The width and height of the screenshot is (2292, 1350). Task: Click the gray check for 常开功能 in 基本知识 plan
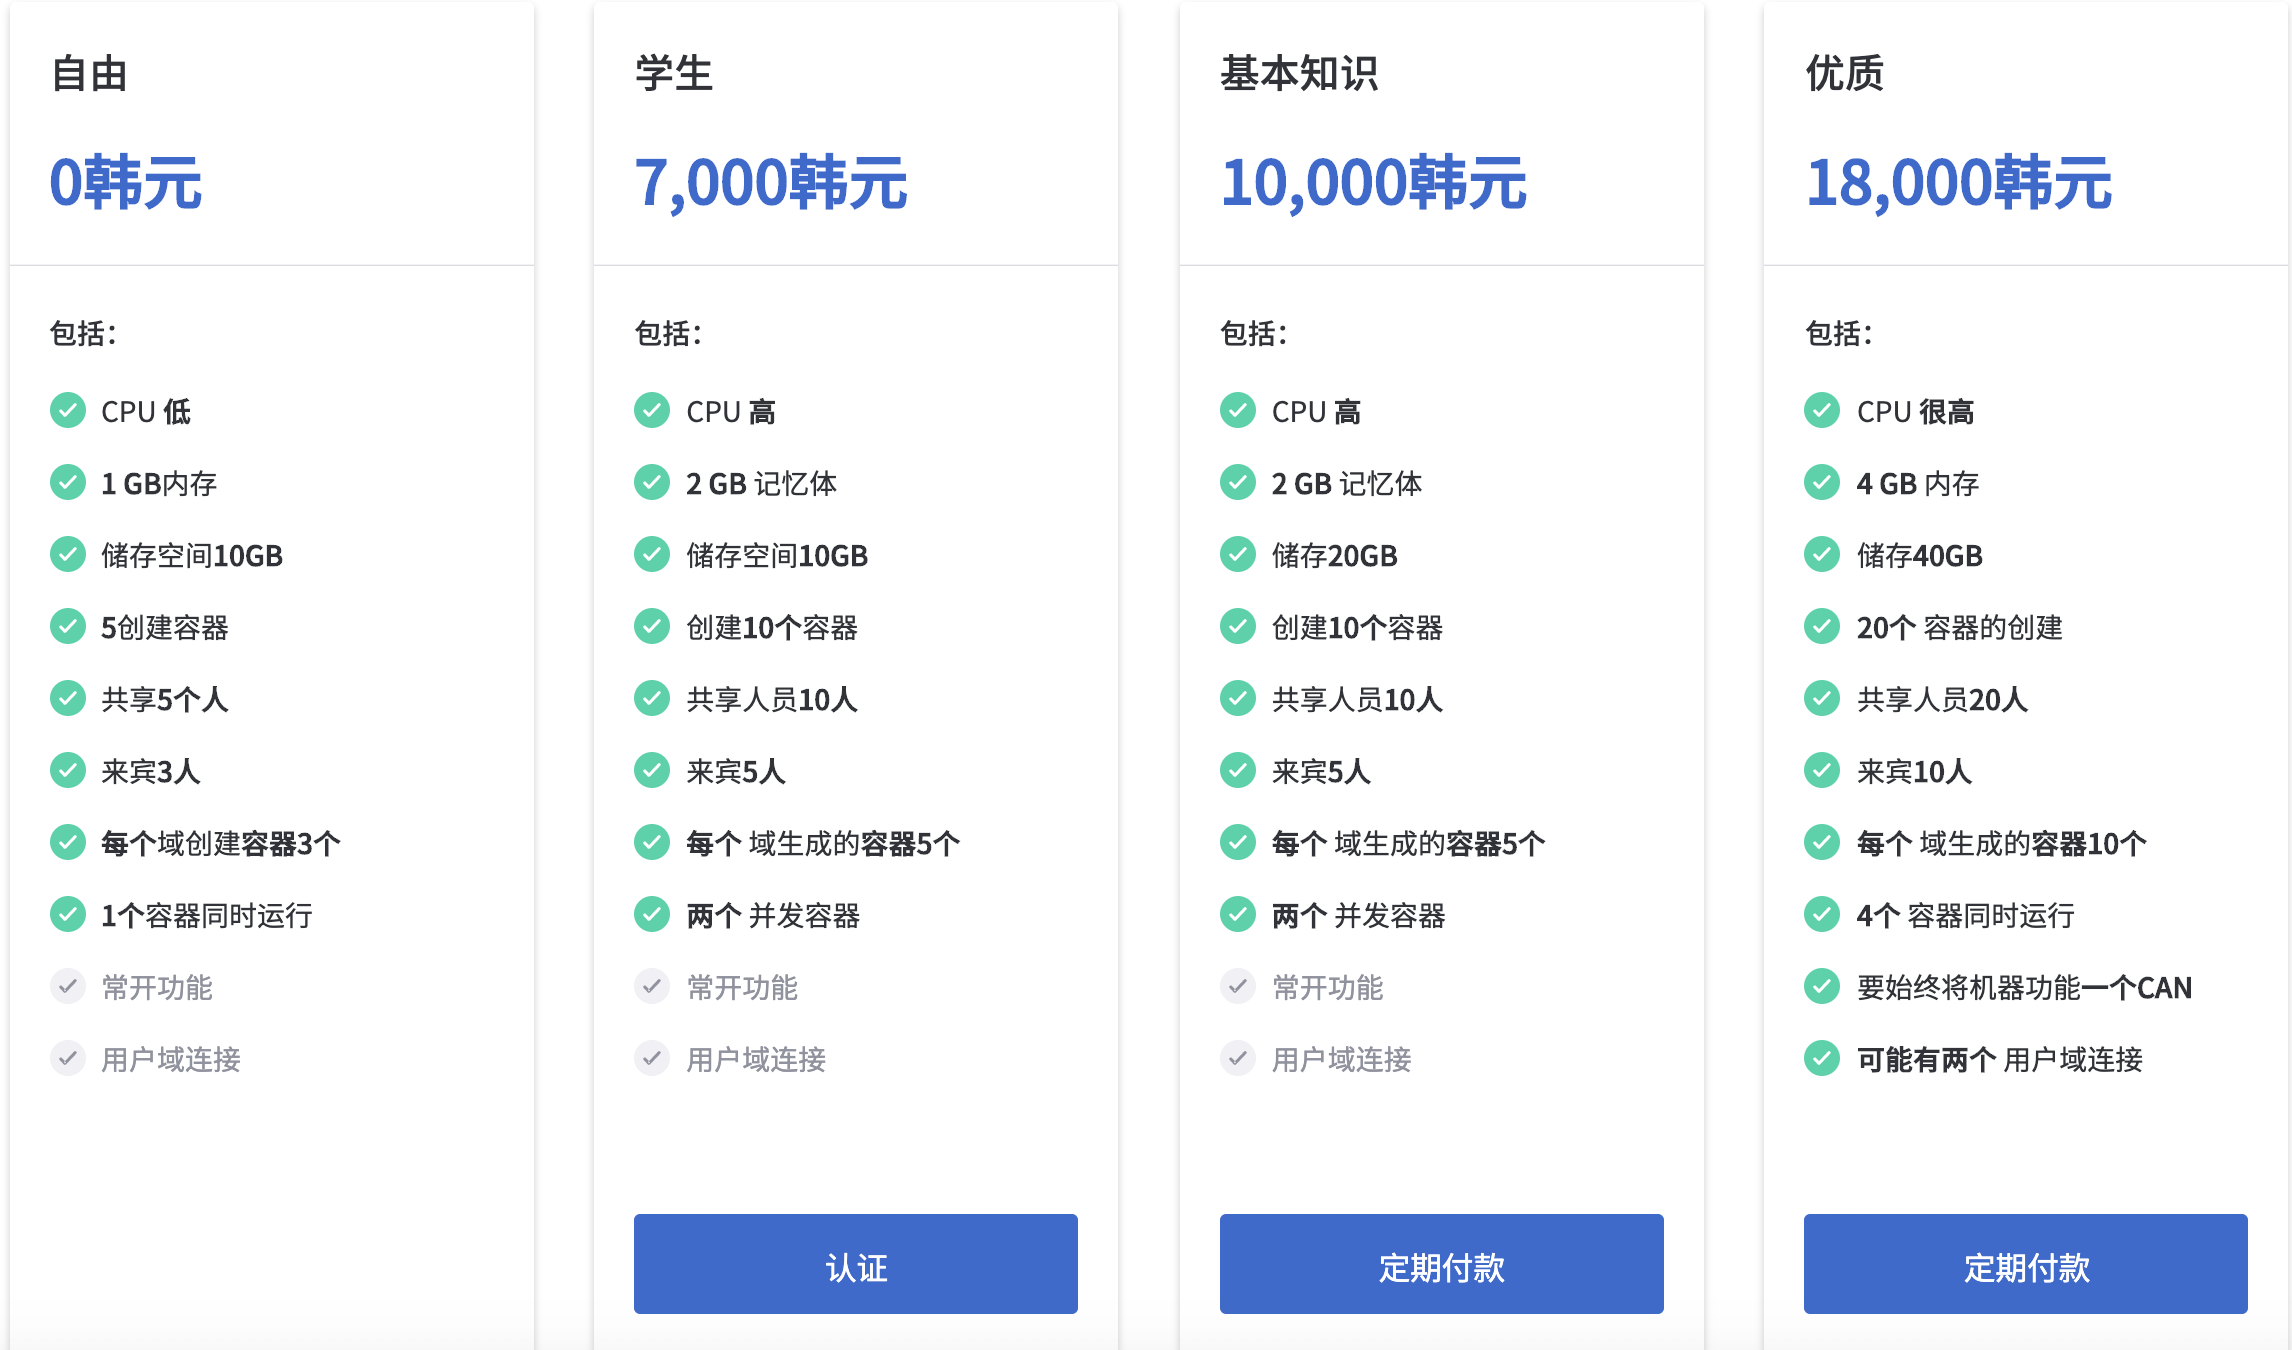1238,986
